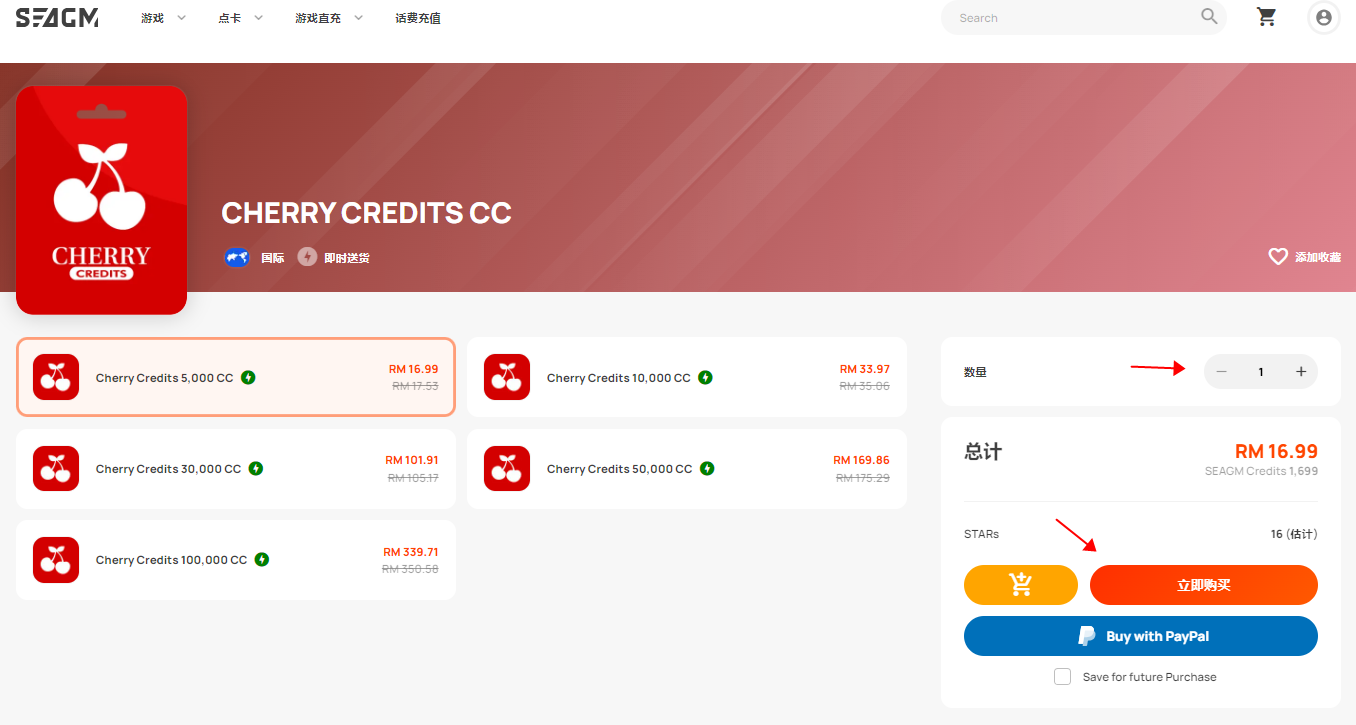Click the 添加收藏 add to favorites link

[x=1318, y=257]
